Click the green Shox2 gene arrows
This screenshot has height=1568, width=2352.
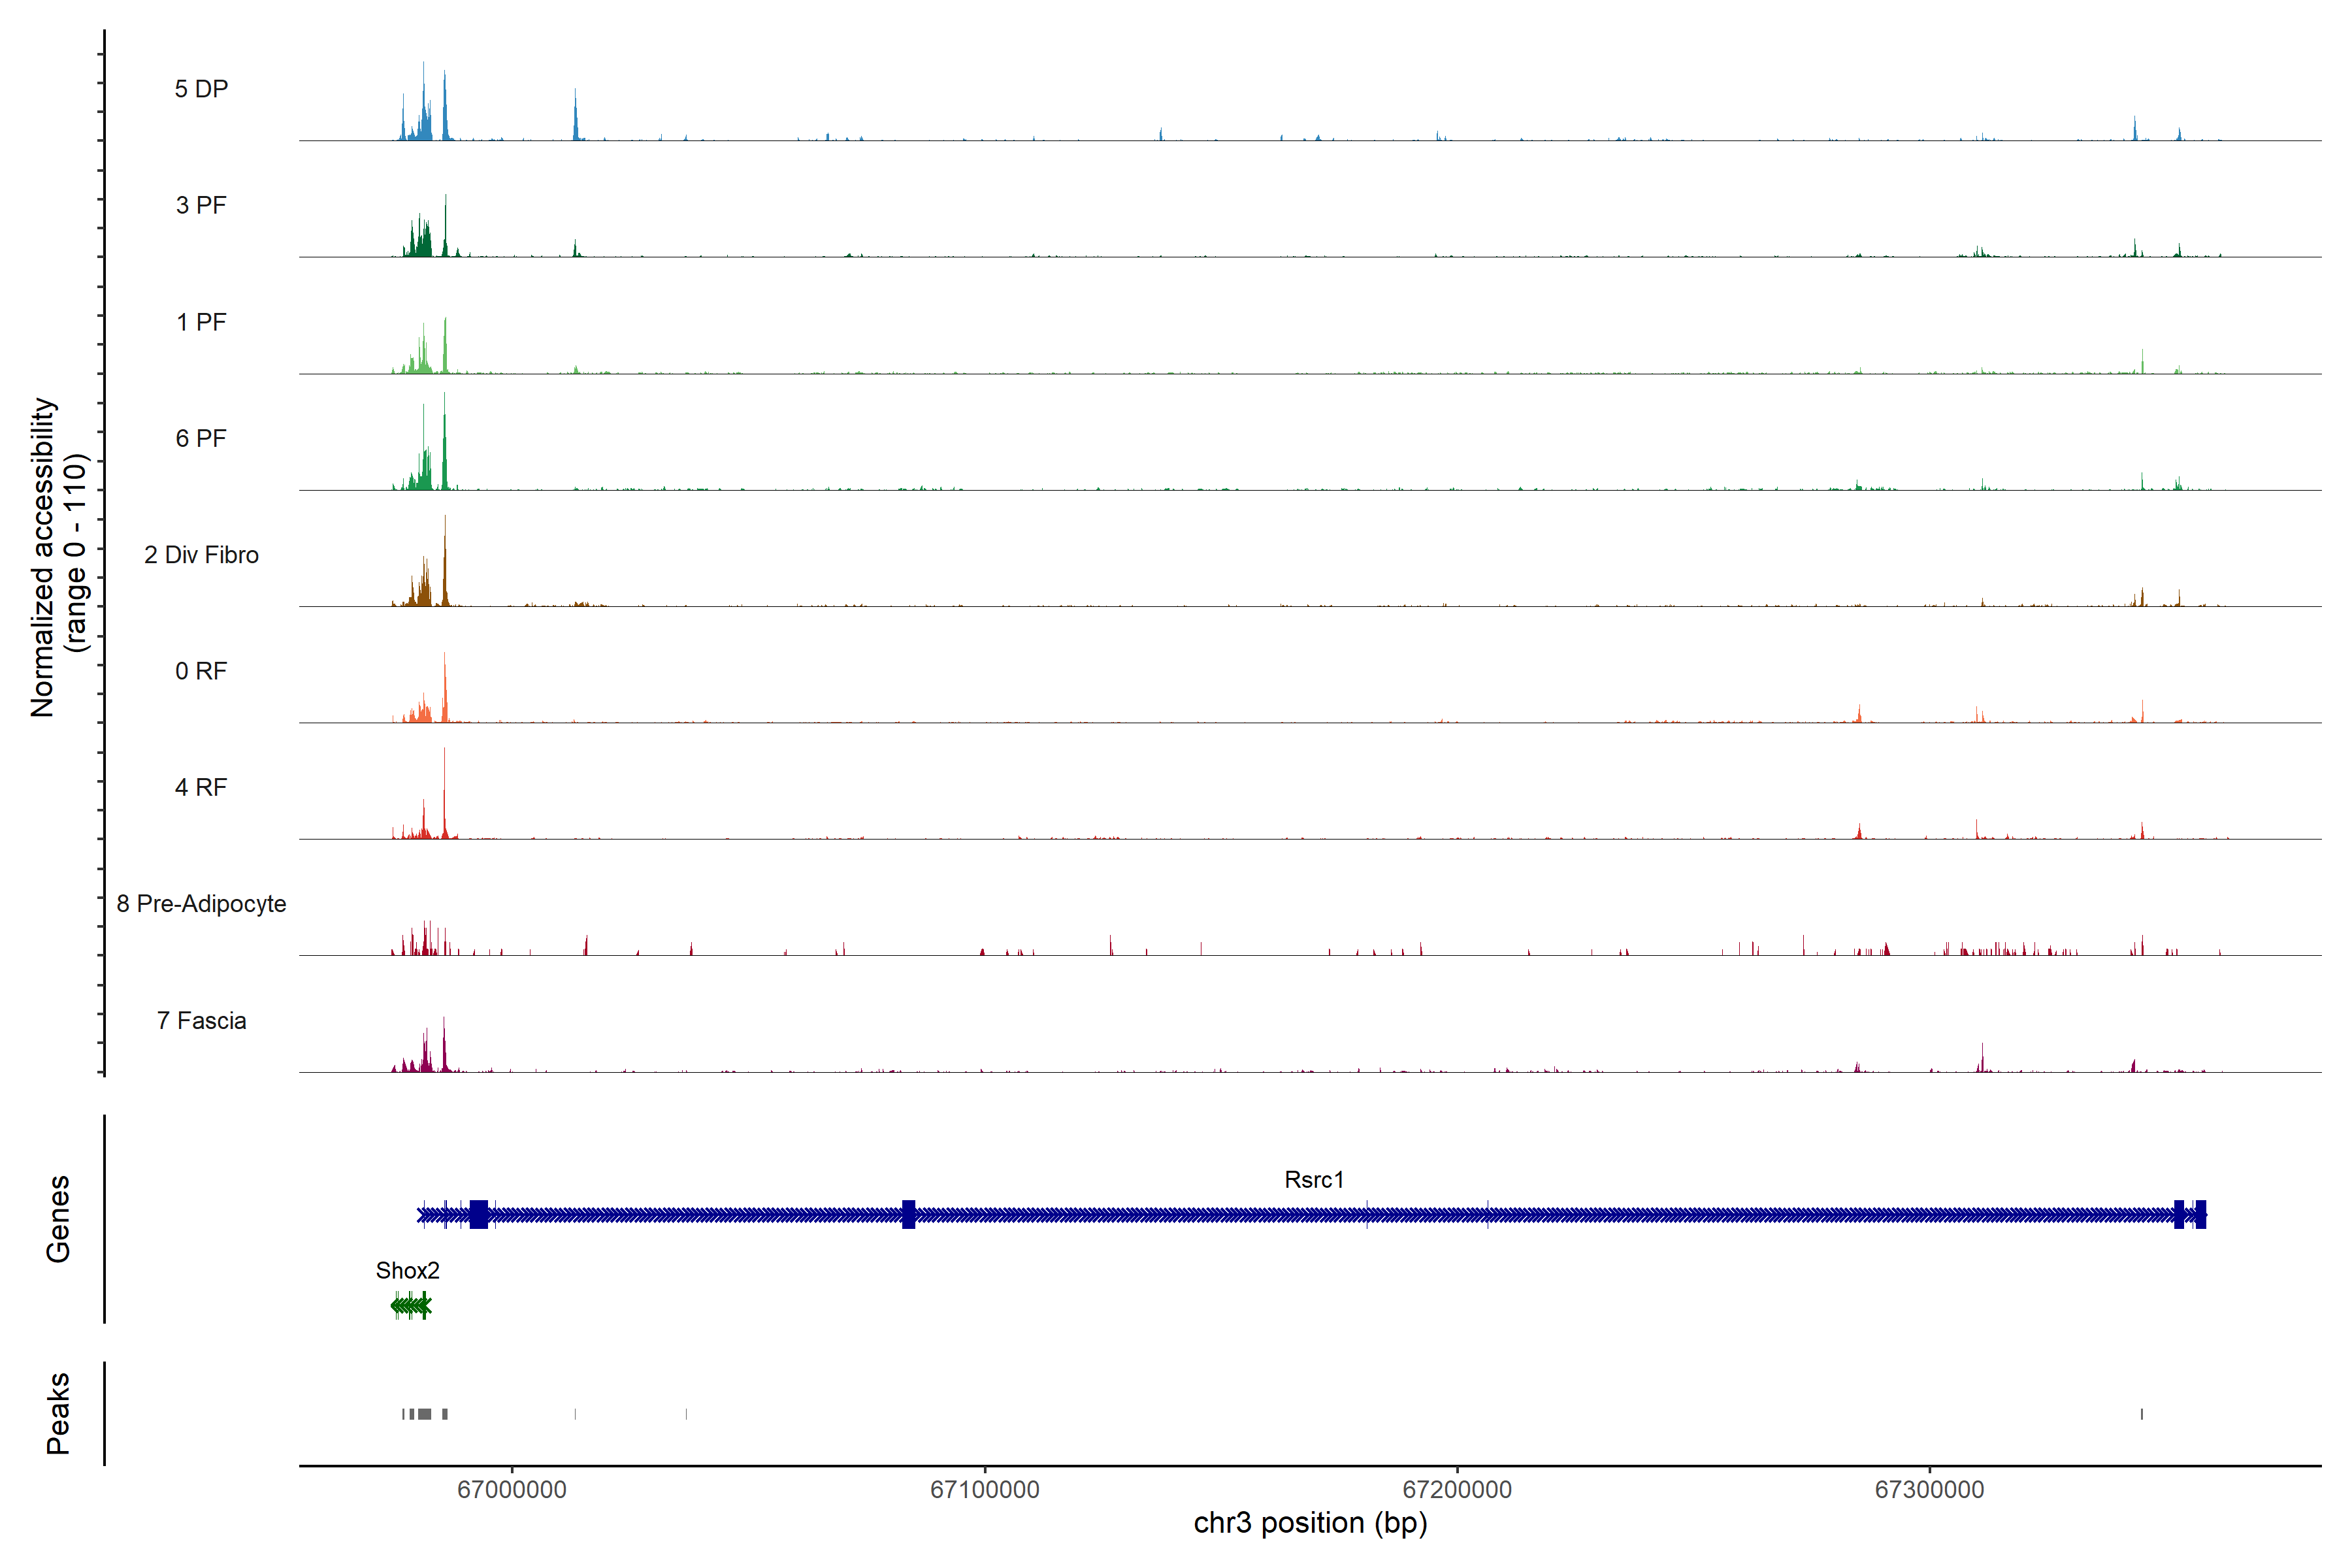click(411, 1305)
